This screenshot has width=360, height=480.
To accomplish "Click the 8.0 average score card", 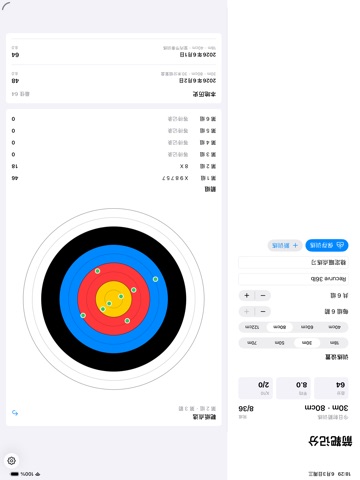I will (x=293, y=388).
